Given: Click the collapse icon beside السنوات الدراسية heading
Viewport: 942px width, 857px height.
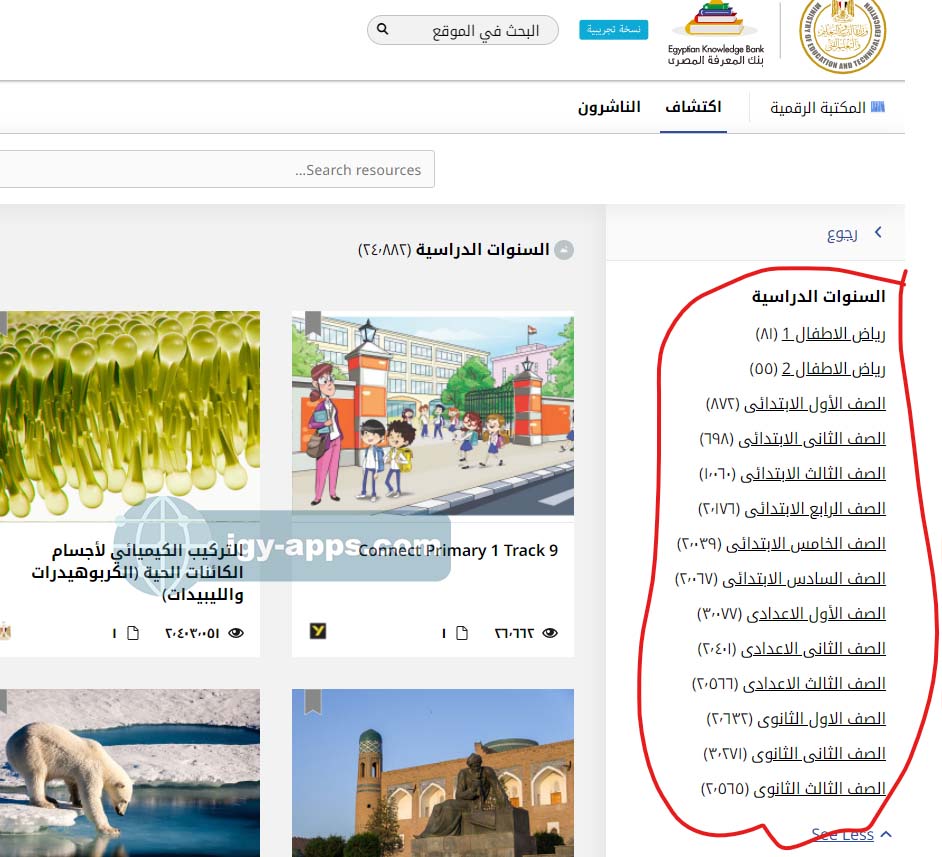Looking at the screenshot, I should pyautogui.click(x=564, y=250).
